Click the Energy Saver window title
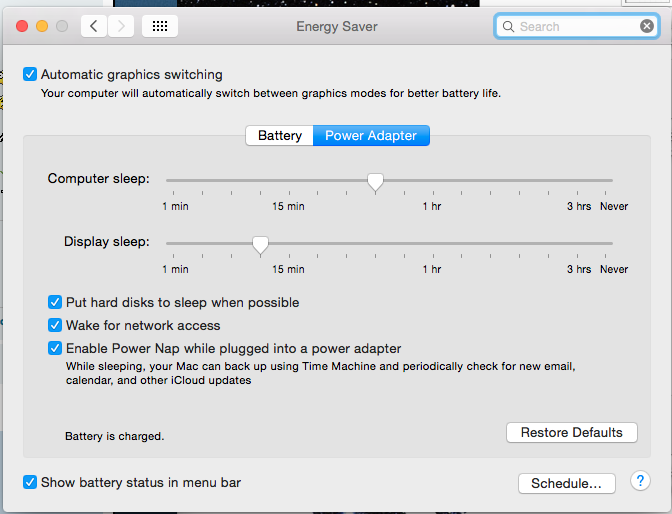Image resolution: width=672 pixels, height=514 pixels. (x=337, y=27)
